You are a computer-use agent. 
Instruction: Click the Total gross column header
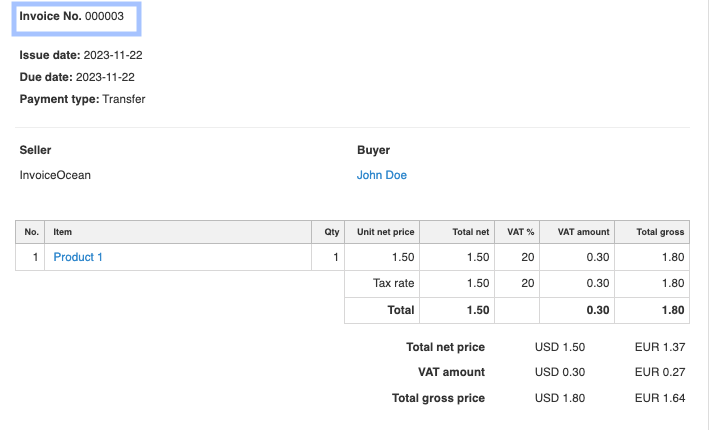[x=660, y=232]
